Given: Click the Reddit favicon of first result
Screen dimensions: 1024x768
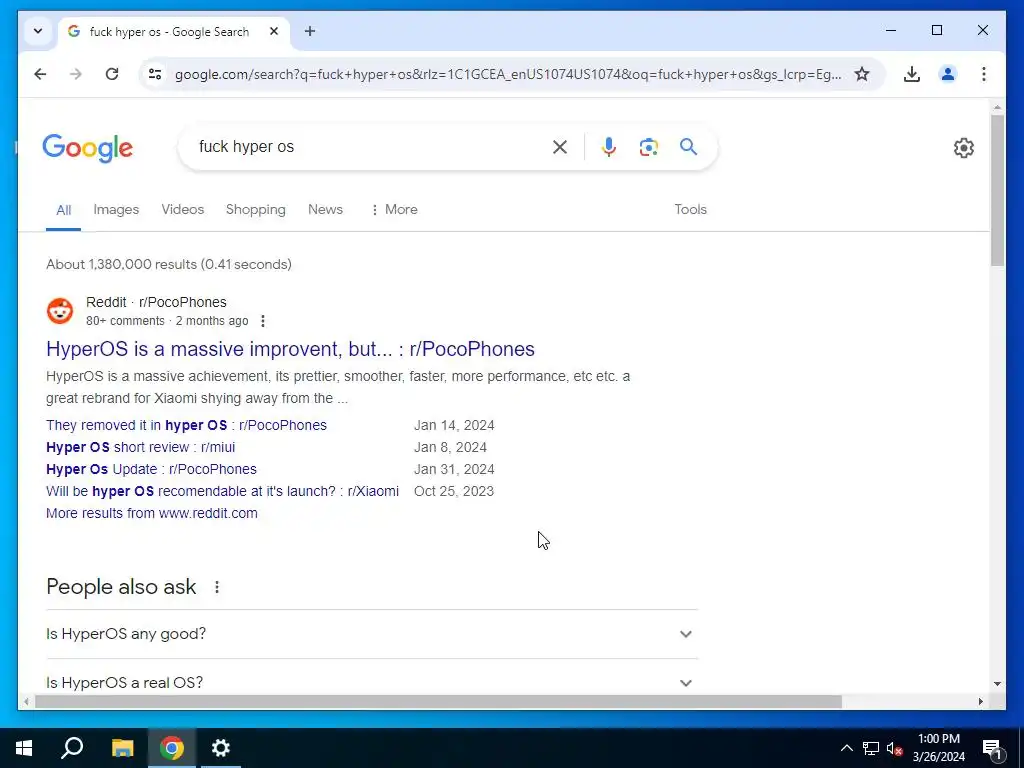Looking at the screenshot, I should click(x=60, y=311).
